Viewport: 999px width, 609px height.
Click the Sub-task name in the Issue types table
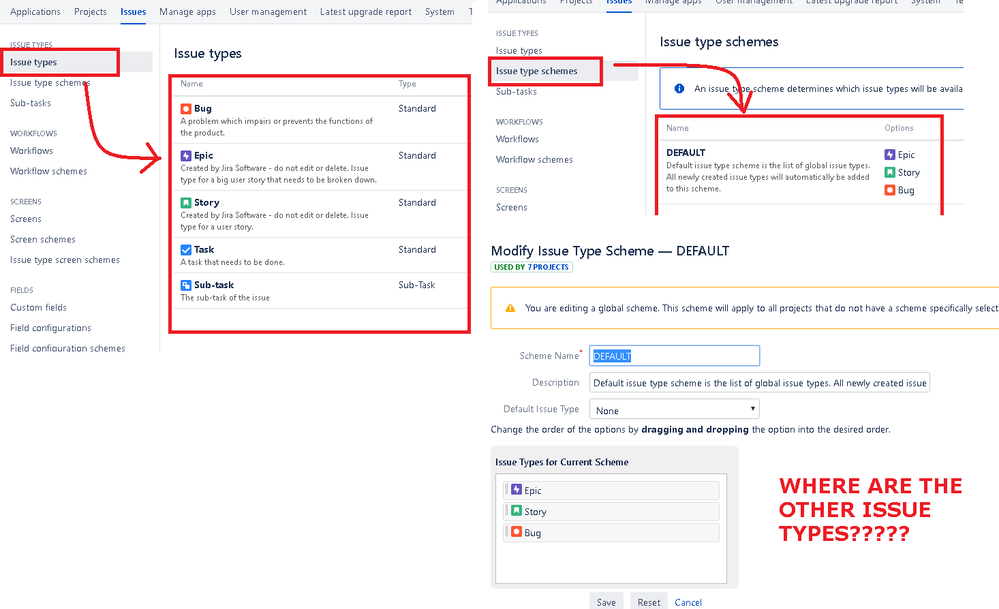213,285
